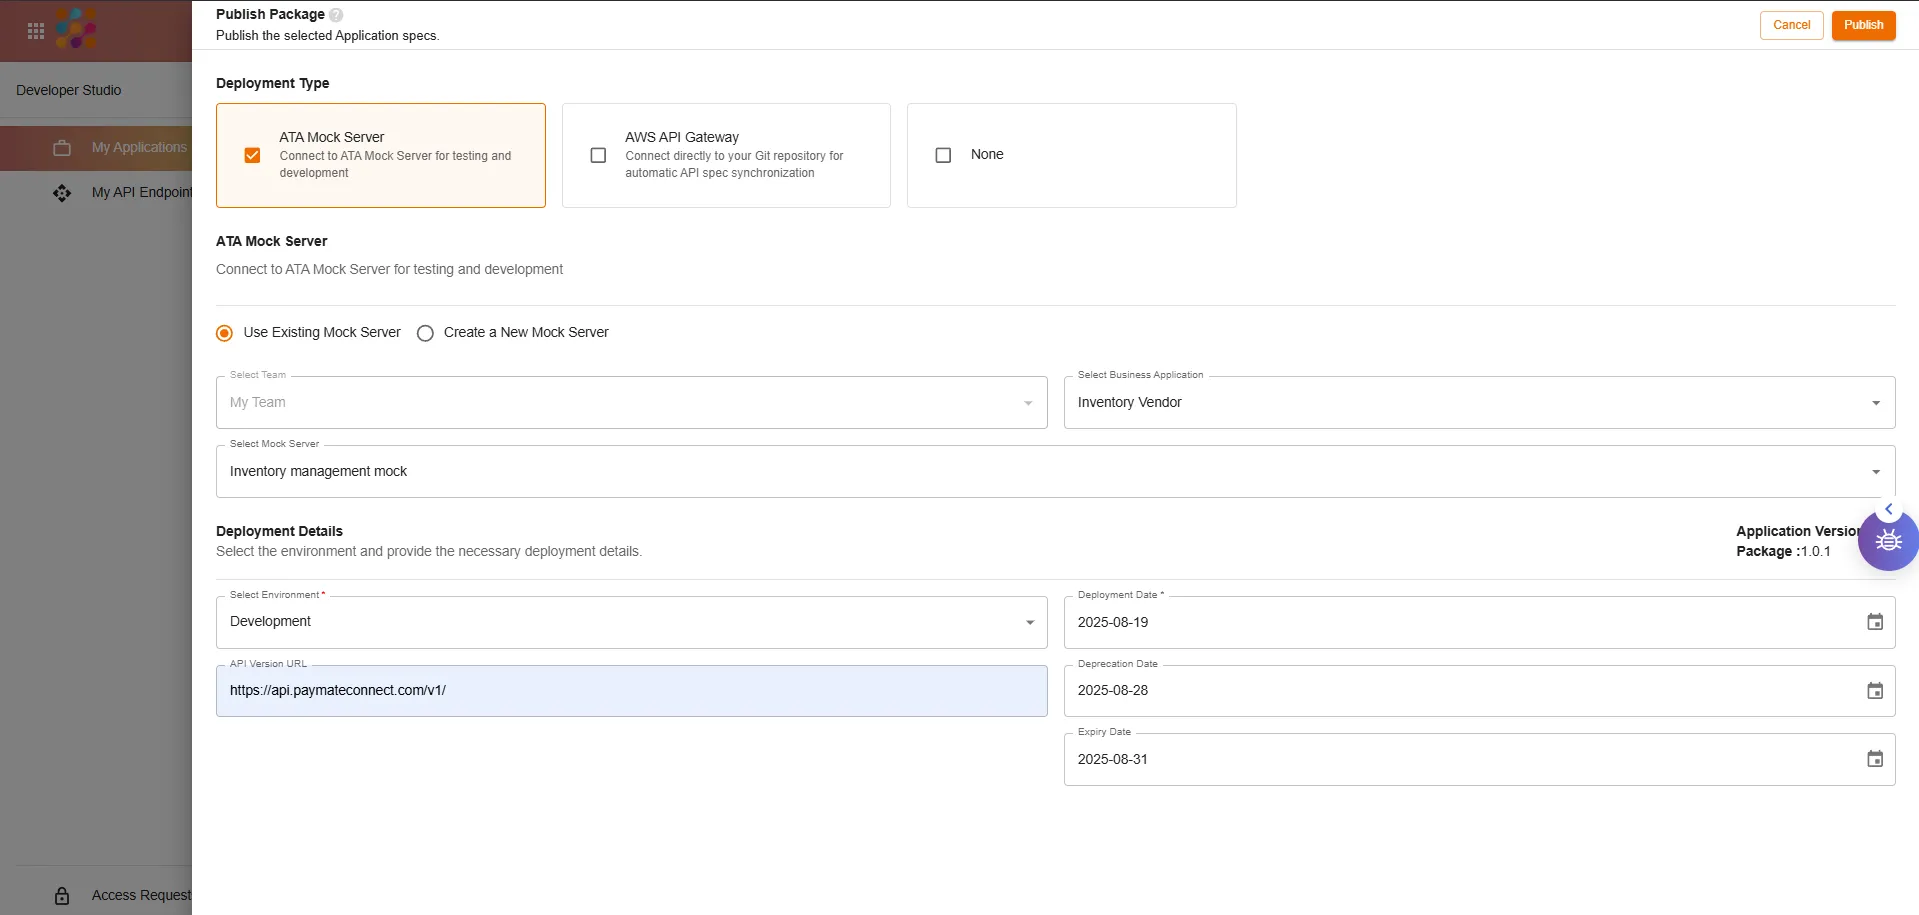1919x915 pixels.
Task: Select Create a New Mock Server radio
Action: 425,333
